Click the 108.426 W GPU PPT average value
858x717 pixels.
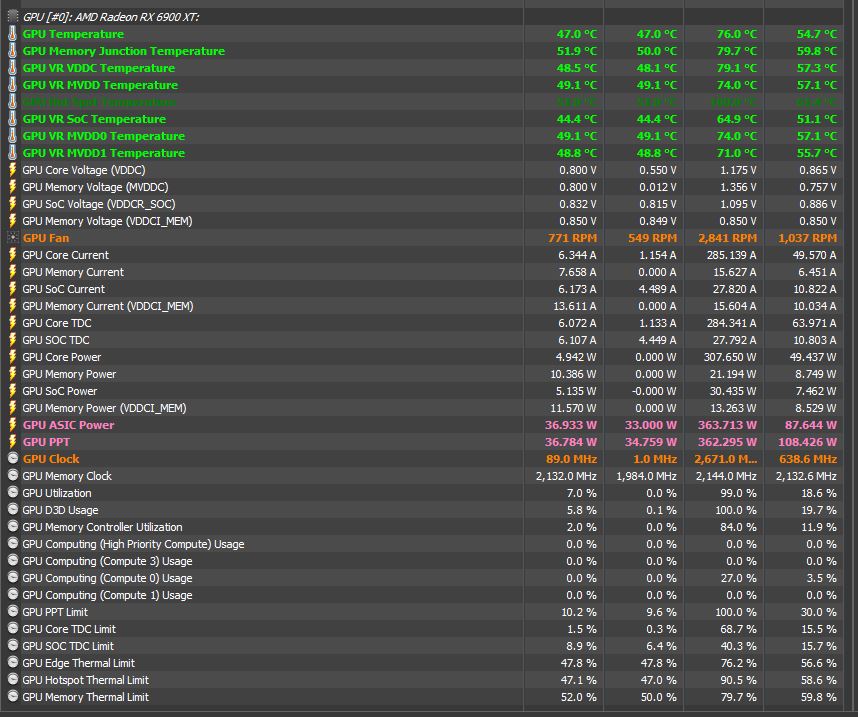pyautogui.click(x=808, y=442)
